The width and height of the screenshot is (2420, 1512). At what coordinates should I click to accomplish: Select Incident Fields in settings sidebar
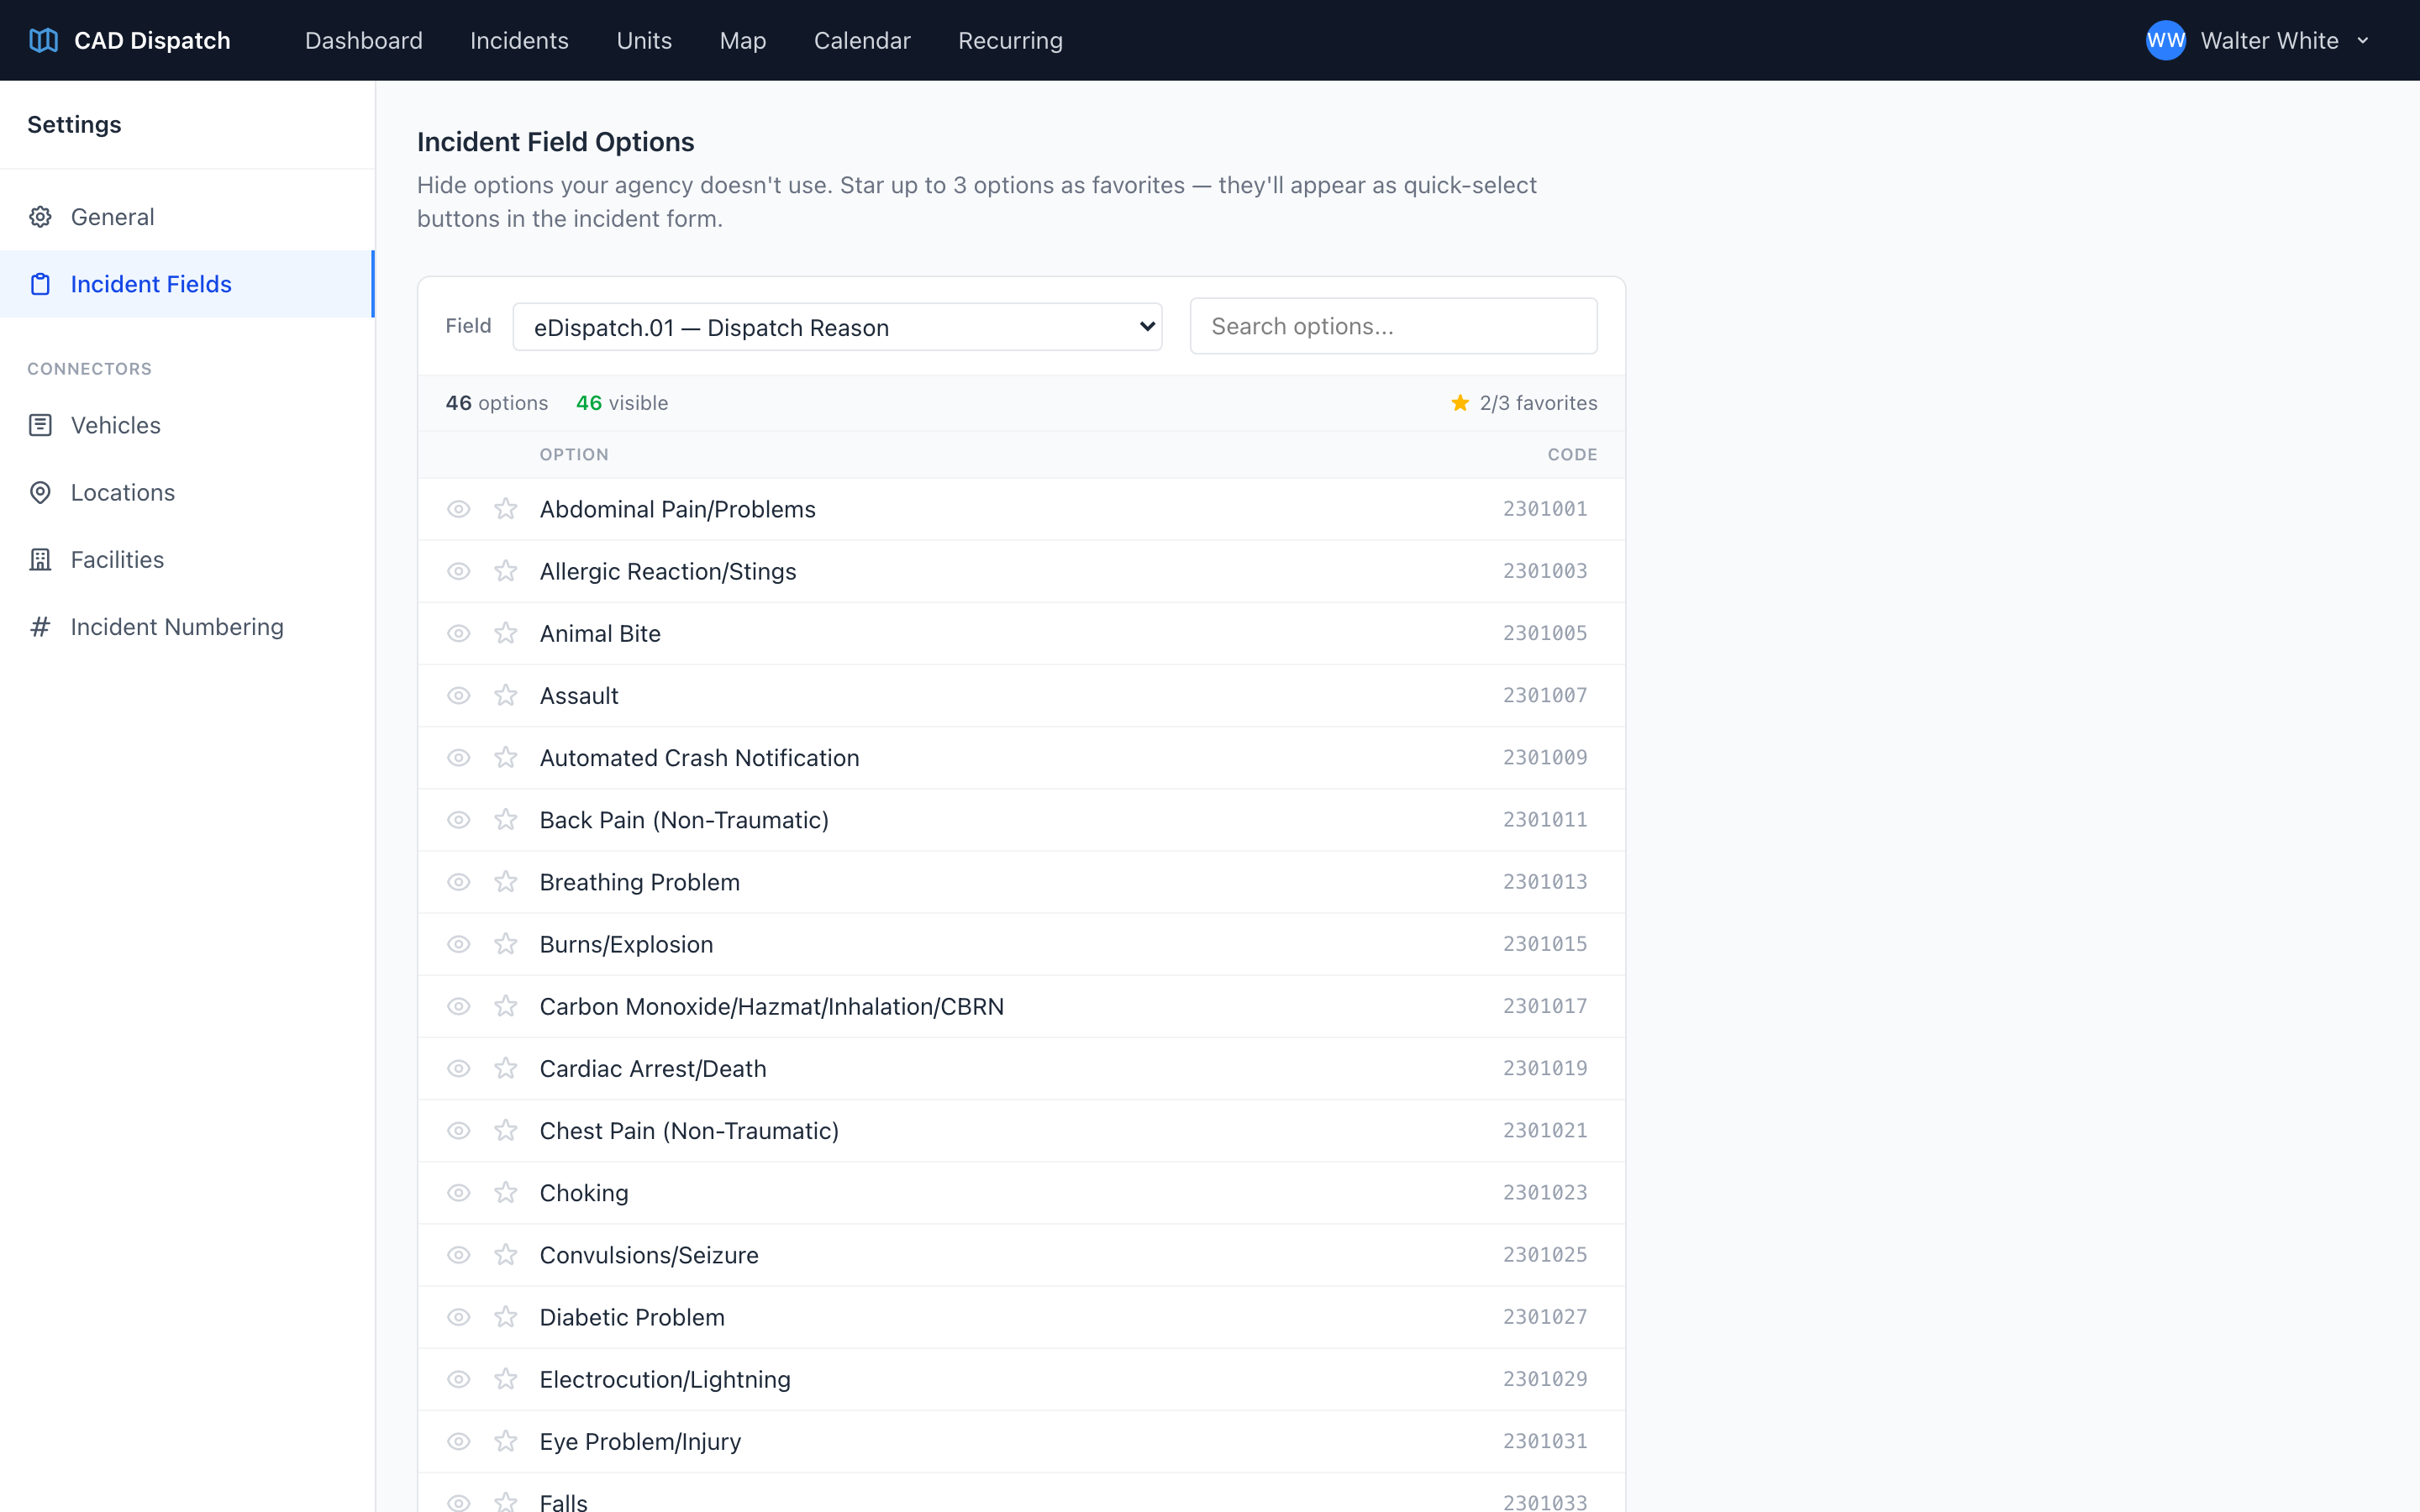187,284
